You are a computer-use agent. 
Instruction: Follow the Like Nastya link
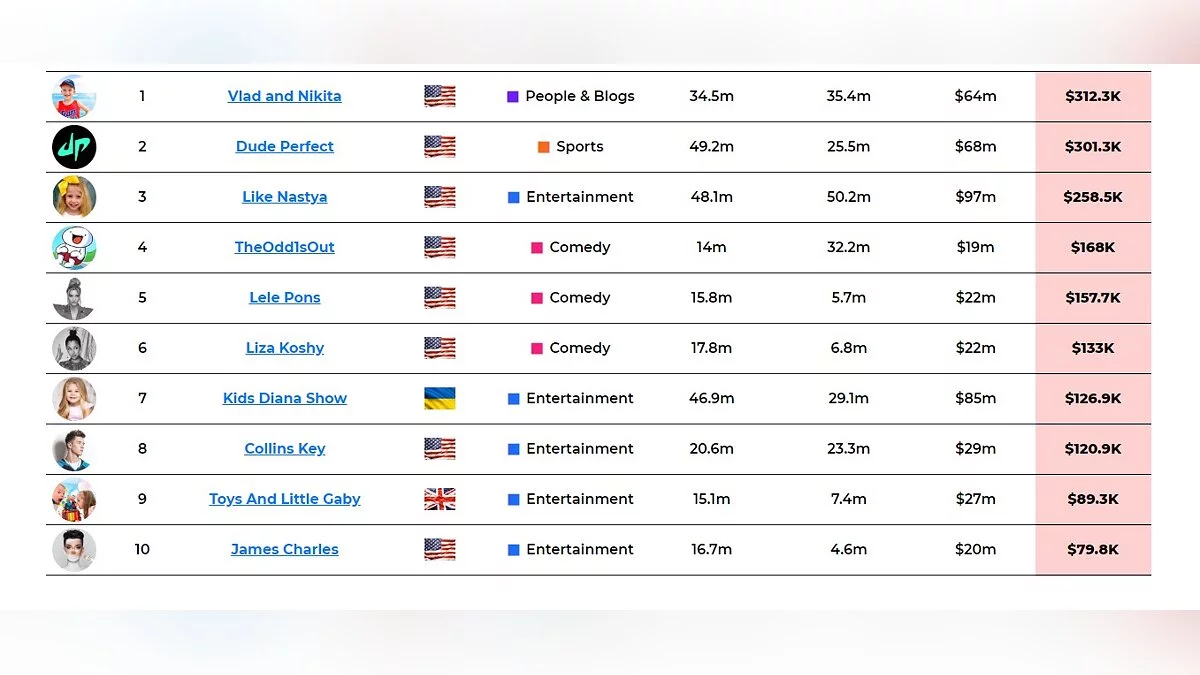tap(285, 197)
